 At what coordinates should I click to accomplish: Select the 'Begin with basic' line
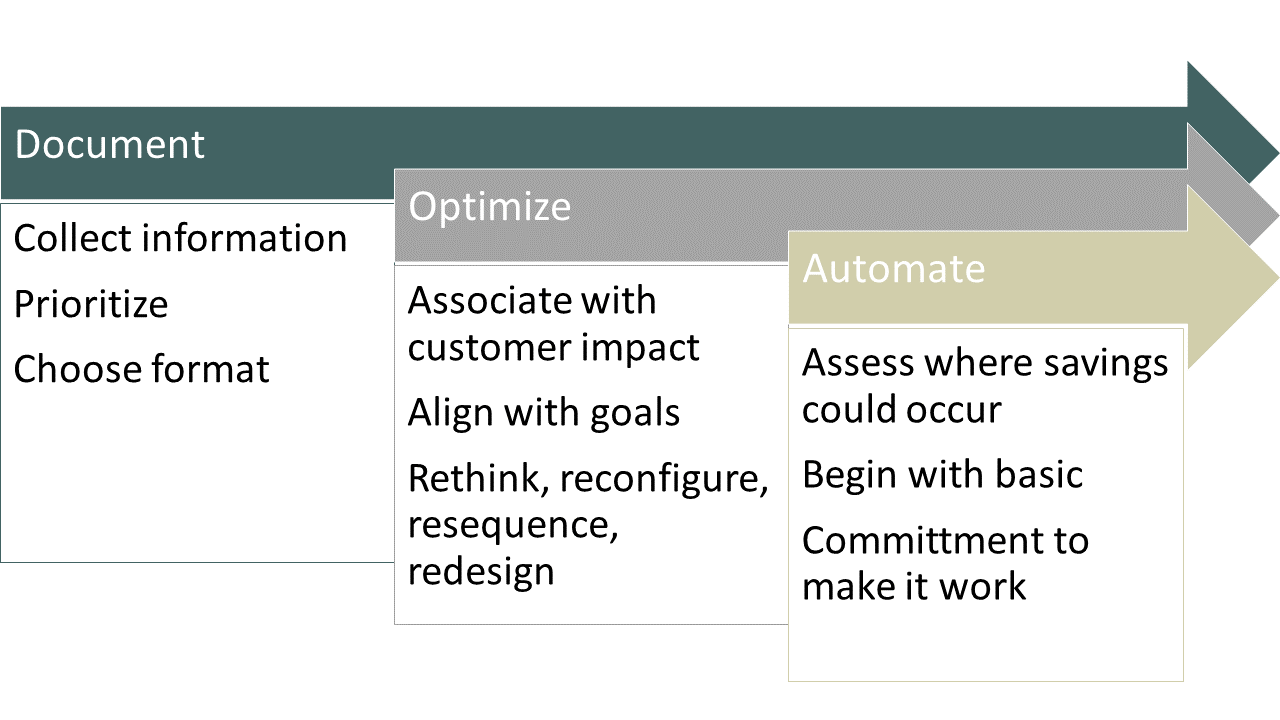(942, 474)
